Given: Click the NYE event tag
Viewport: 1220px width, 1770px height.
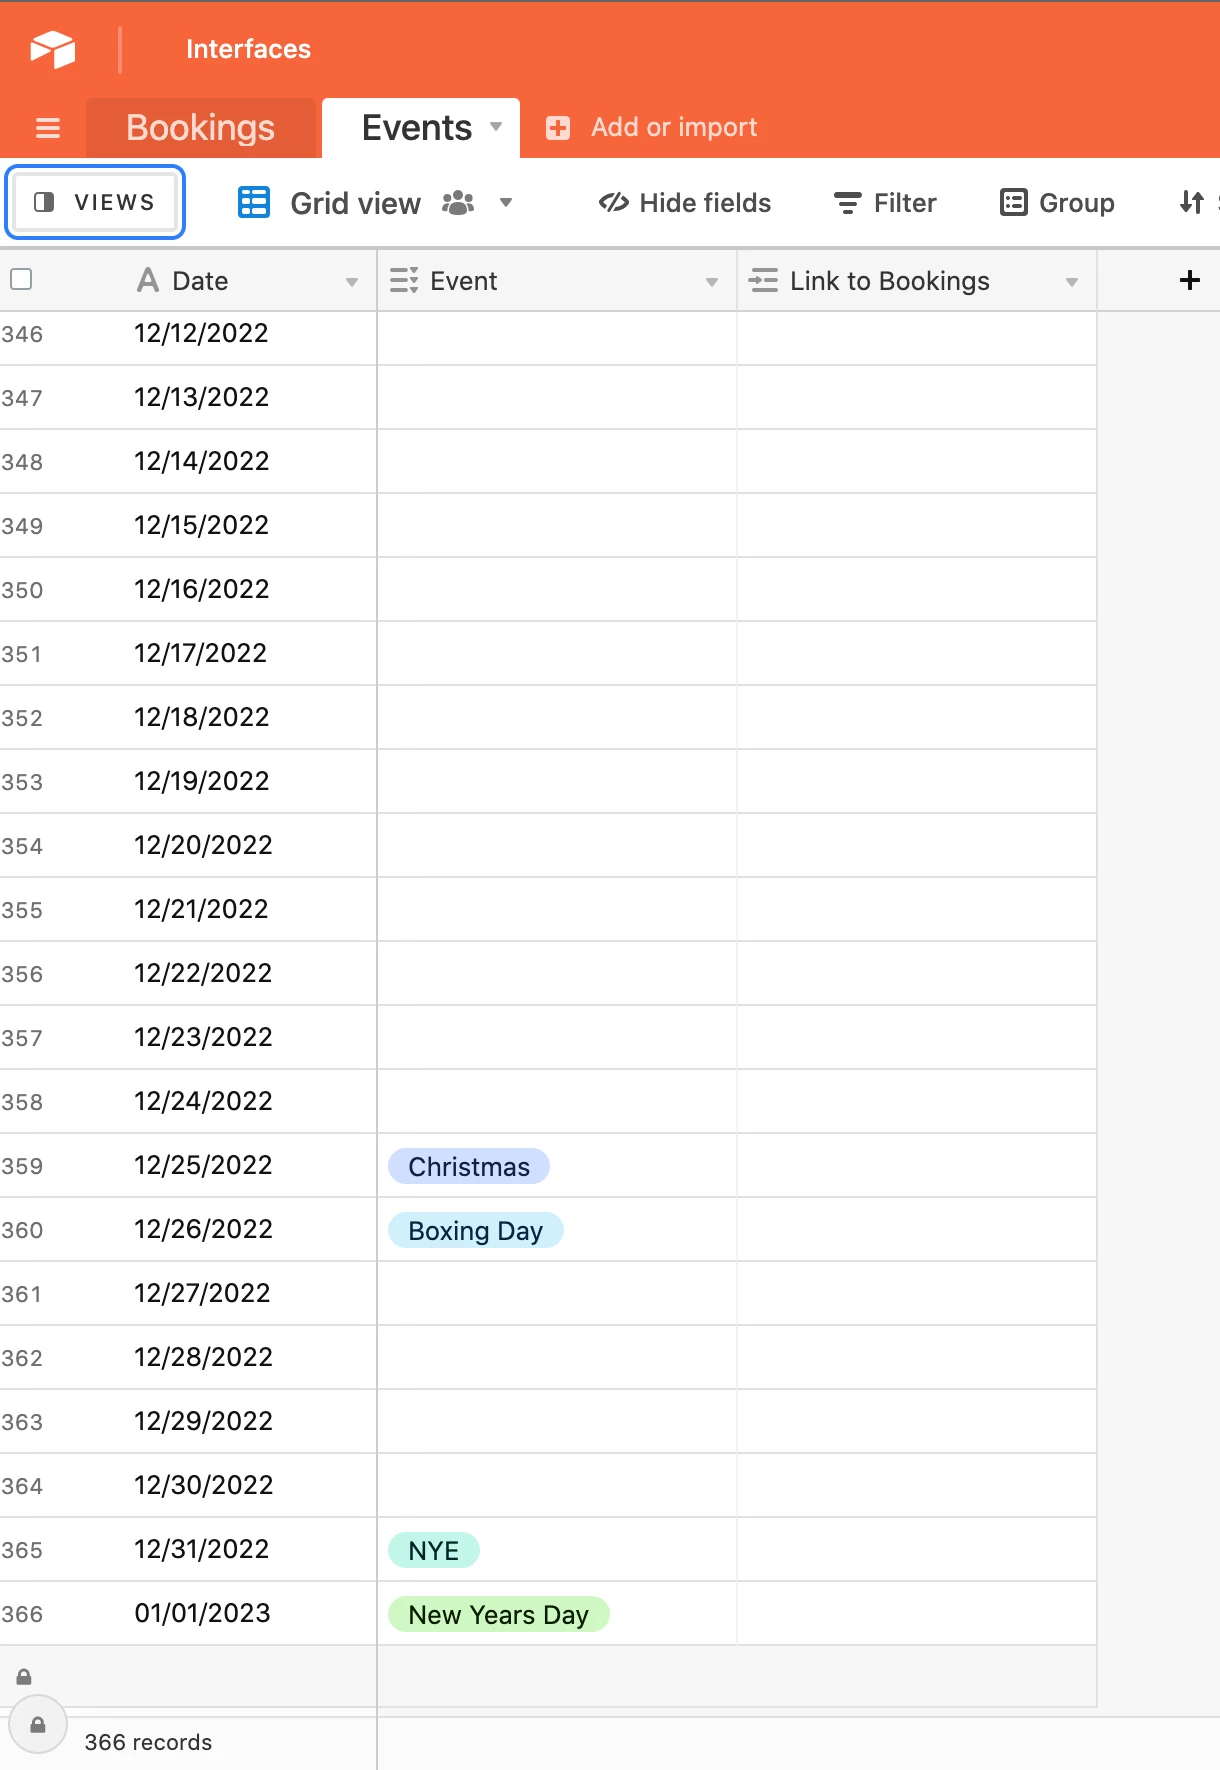Looking at the screenshot, I should pos(433,1550).
